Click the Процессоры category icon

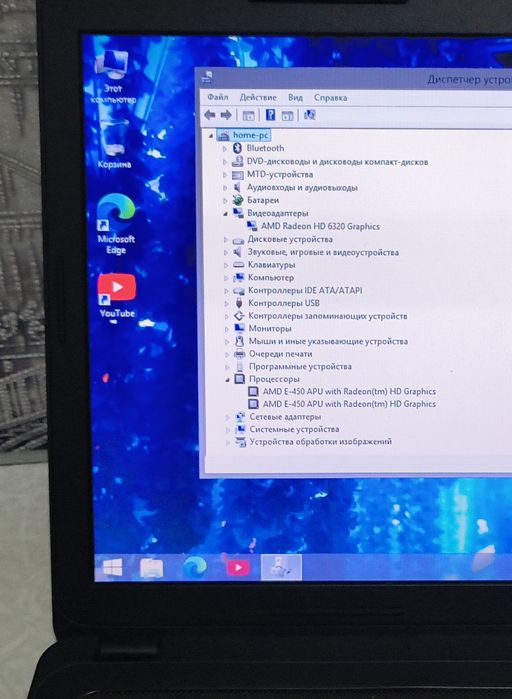tap(240, 379)
